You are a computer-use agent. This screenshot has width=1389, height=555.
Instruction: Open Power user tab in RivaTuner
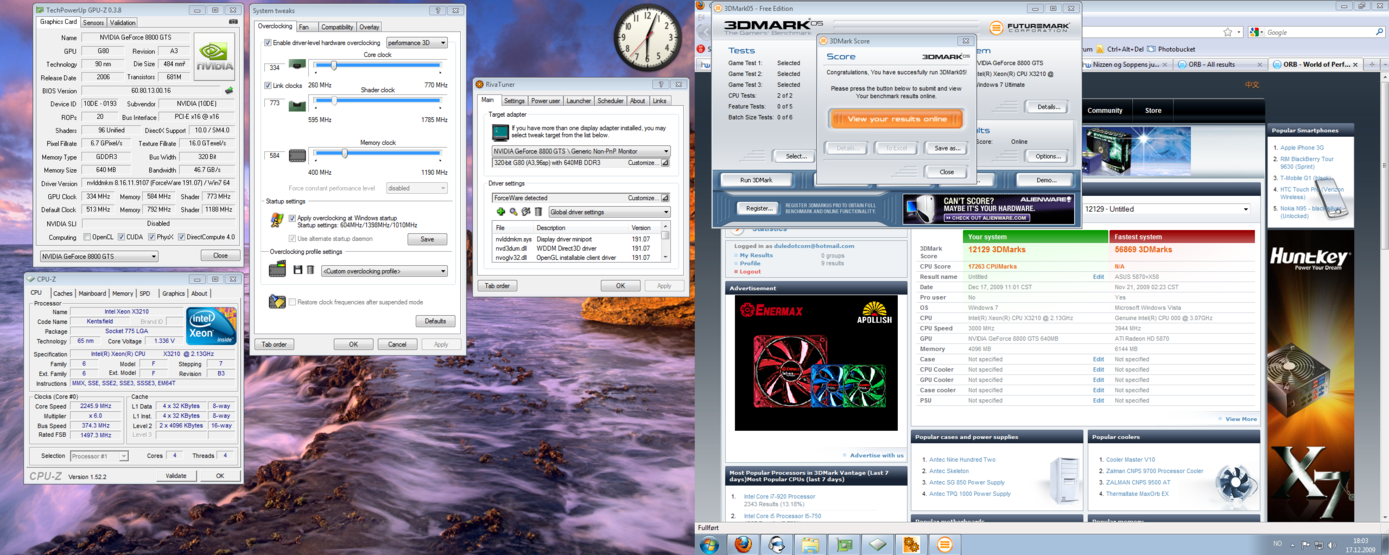tap(545, 101)
